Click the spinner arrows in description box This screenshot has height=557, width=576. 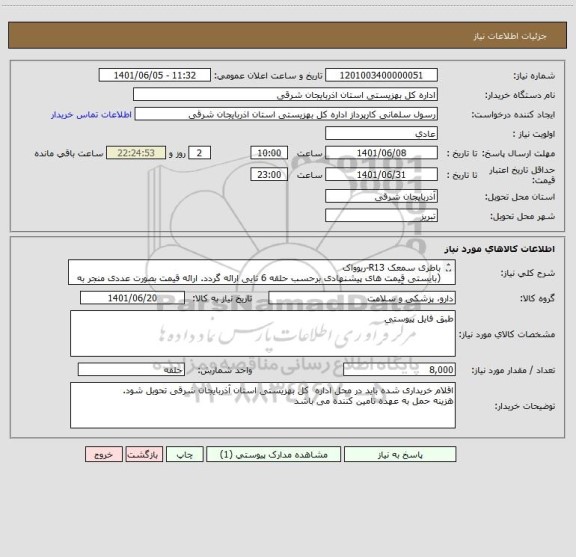coord(448,268)
